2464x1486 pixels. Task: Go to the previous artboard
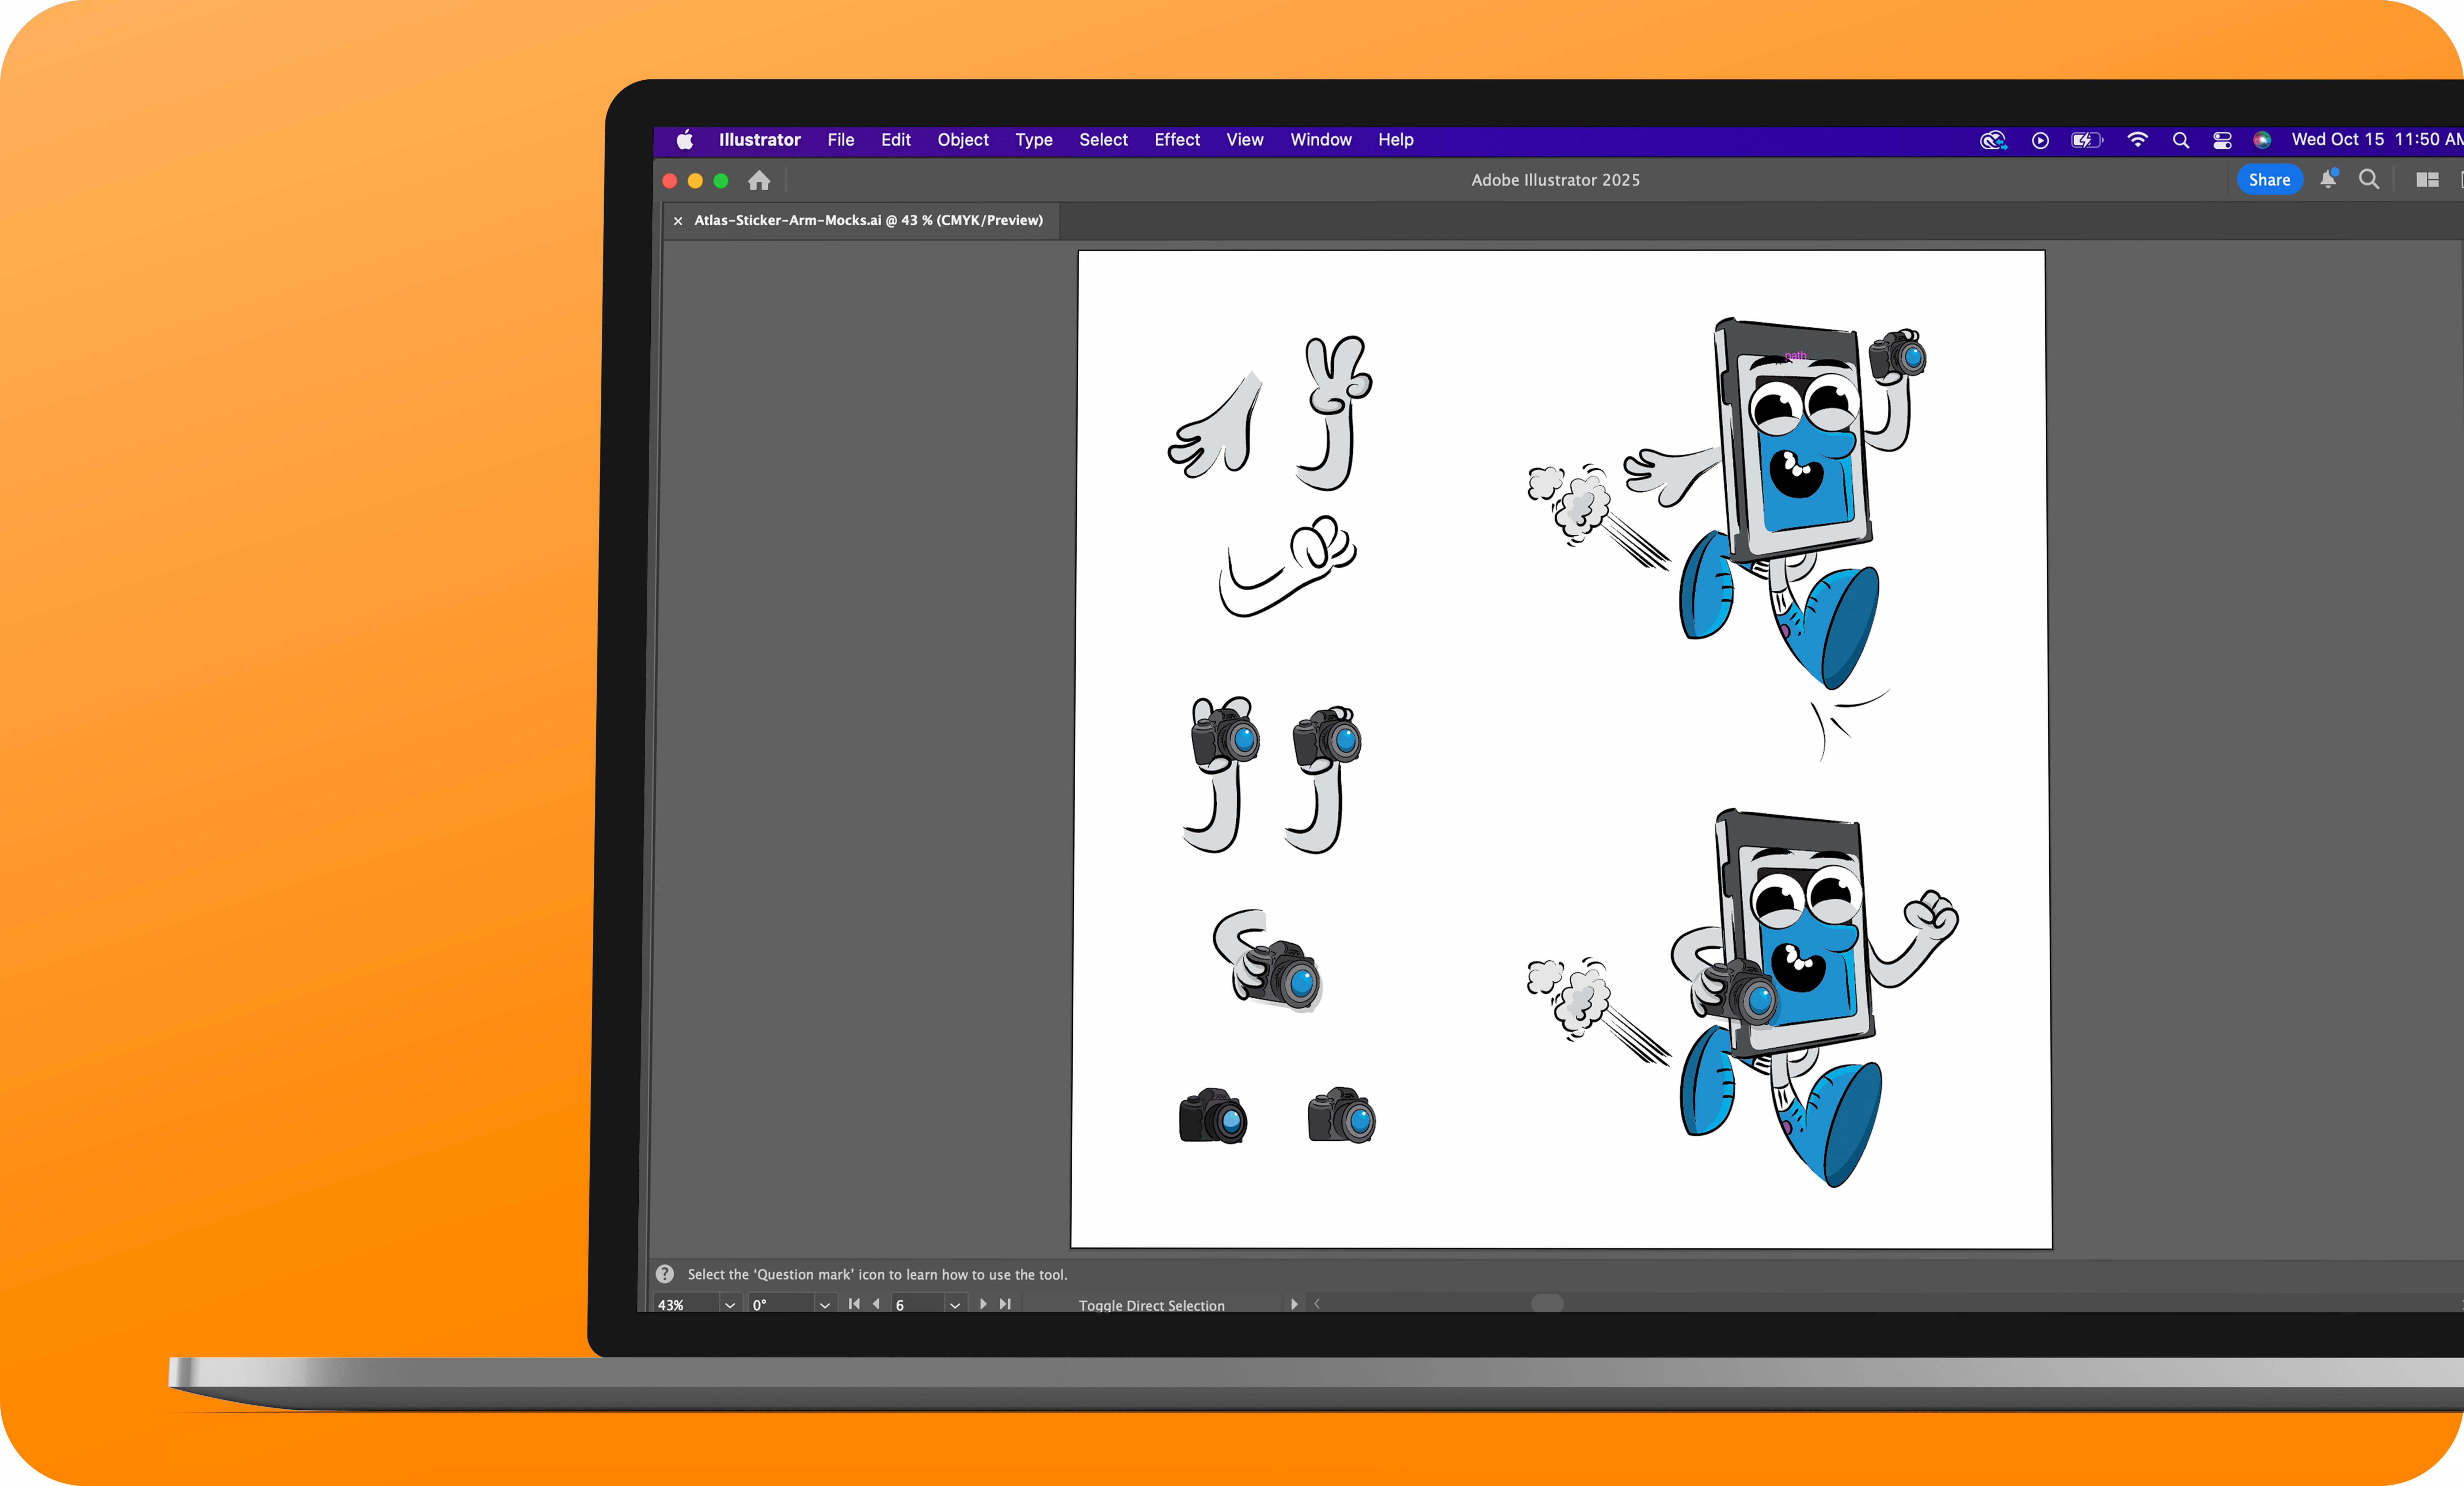pyautogui.click(x=876, y=1304)
